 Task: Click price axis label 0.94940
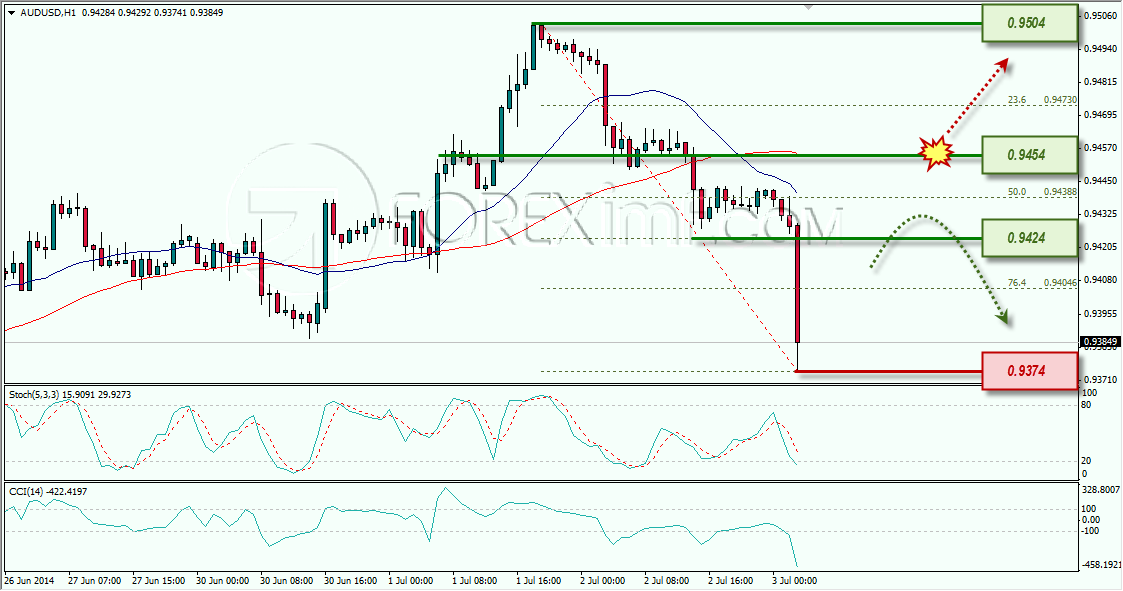pyautogui.click(x=1102, y=49)
